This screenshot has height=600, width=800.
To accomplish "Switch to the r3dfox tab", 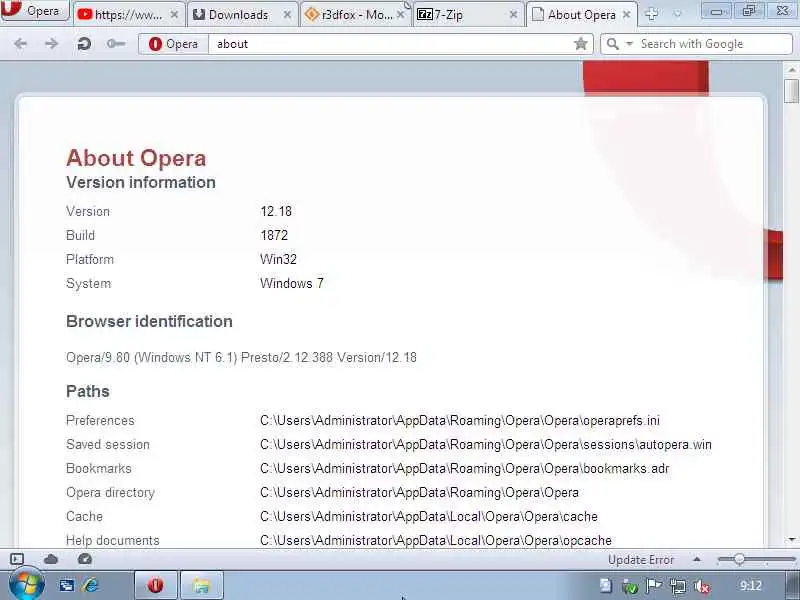I will [x=356, y=15].
